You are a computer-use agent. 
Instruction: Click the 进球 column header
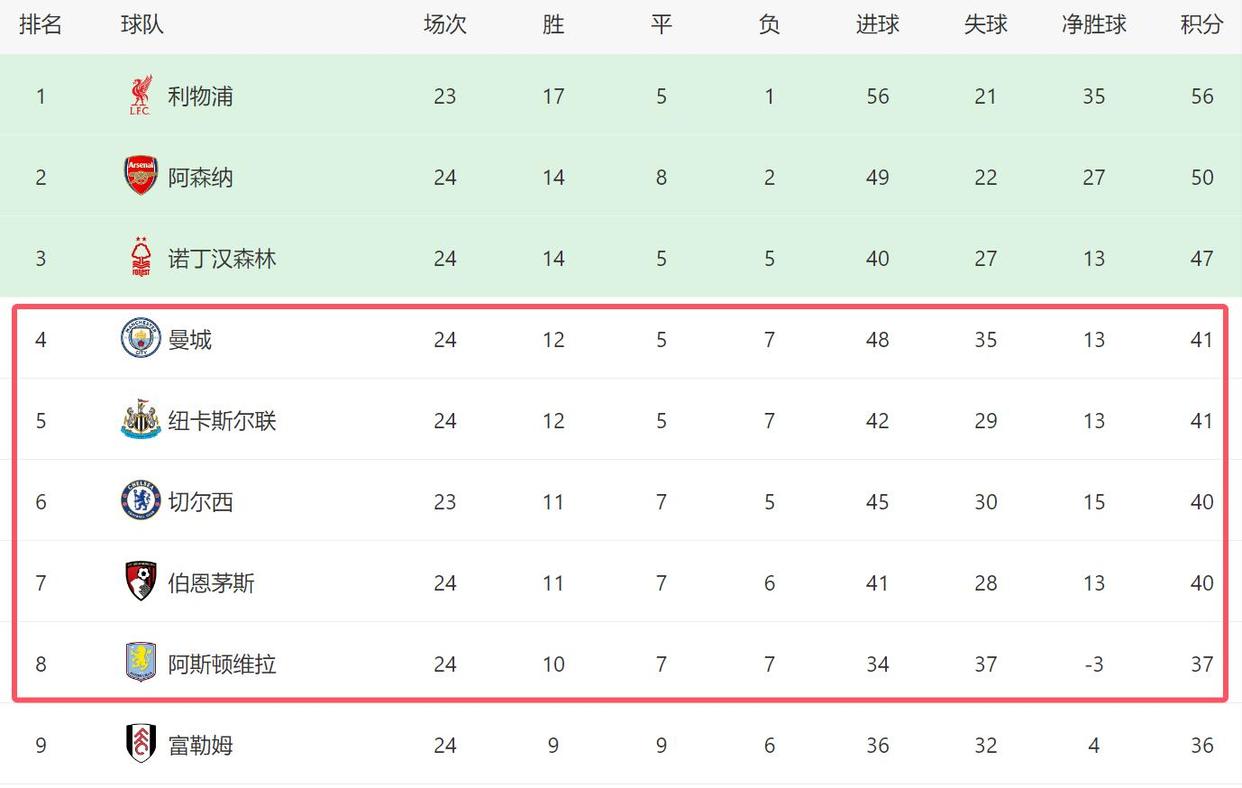point(877,25)
